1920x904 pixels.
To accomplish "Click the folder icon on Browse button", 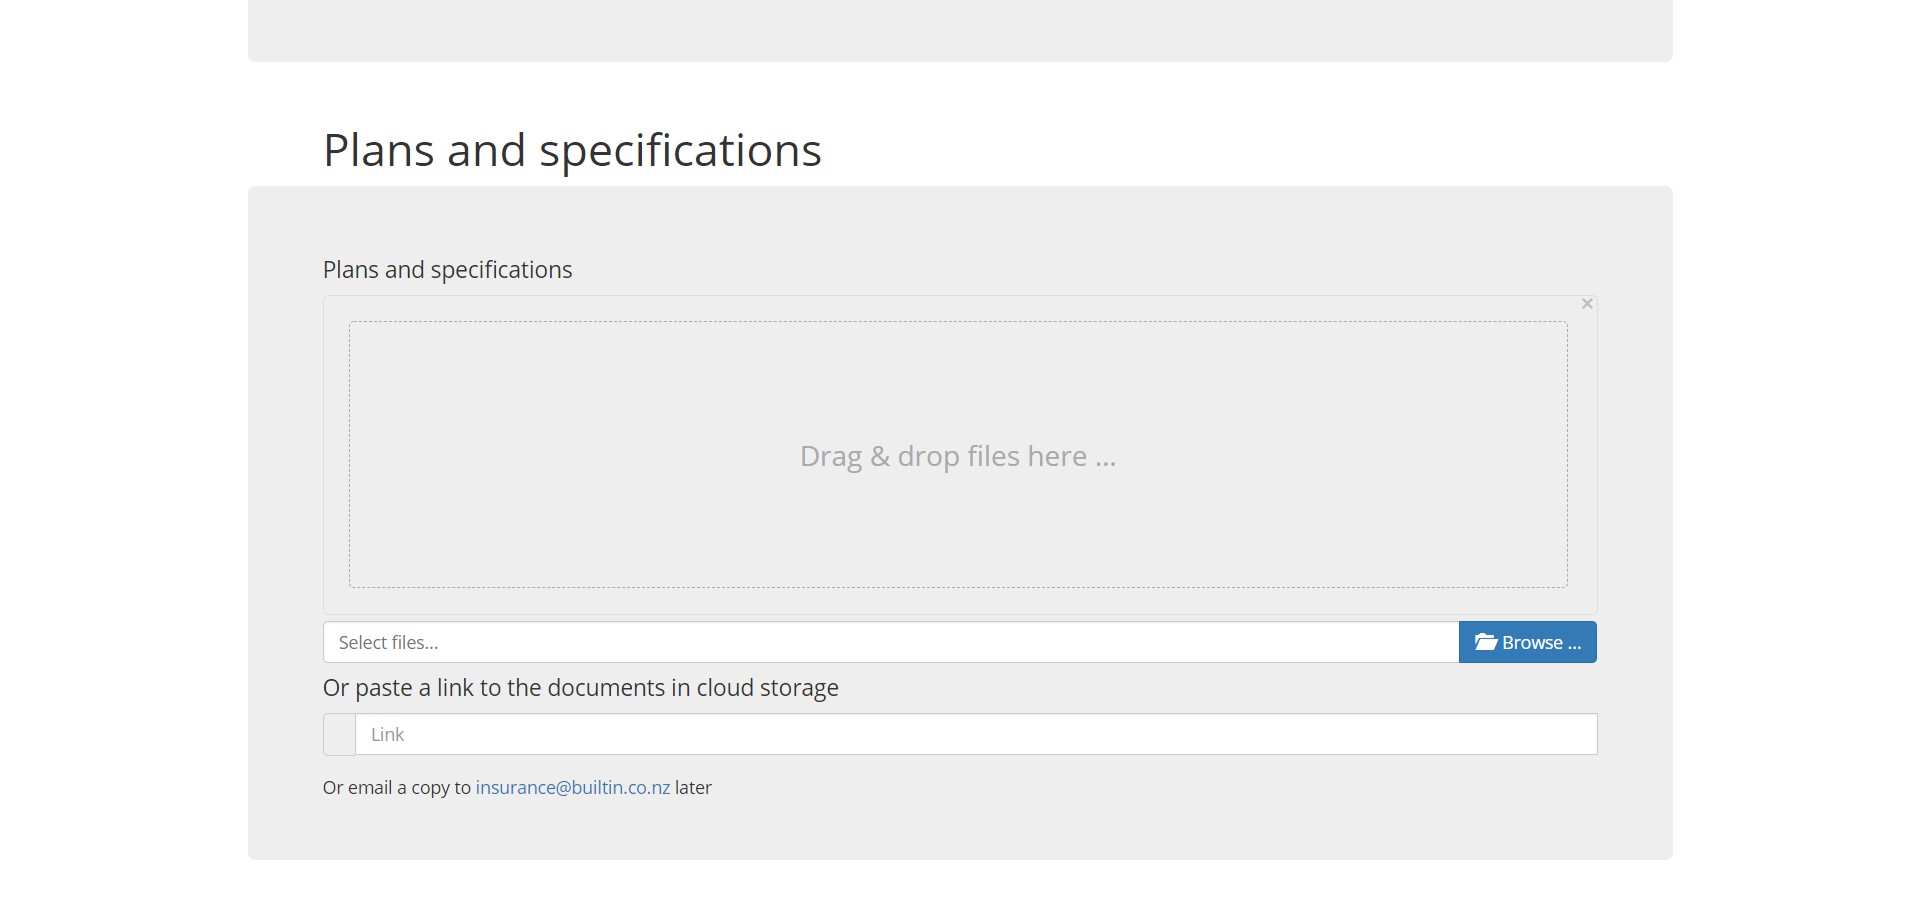I will (1485, 642).
